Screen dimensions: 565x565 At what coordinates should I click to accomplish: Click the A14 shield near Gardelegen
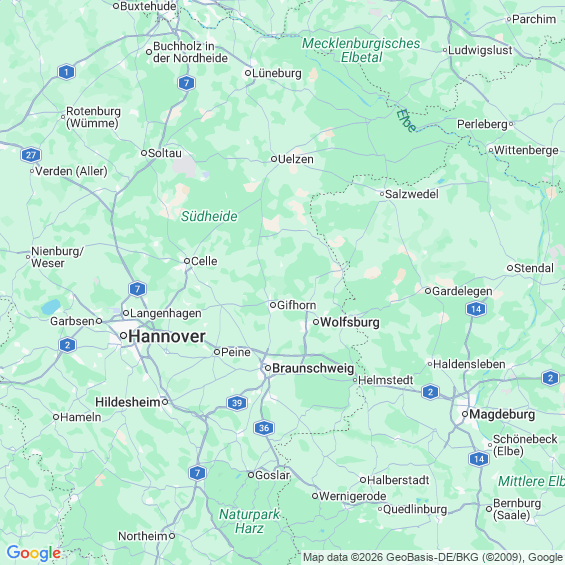click(x=476, y=309)
